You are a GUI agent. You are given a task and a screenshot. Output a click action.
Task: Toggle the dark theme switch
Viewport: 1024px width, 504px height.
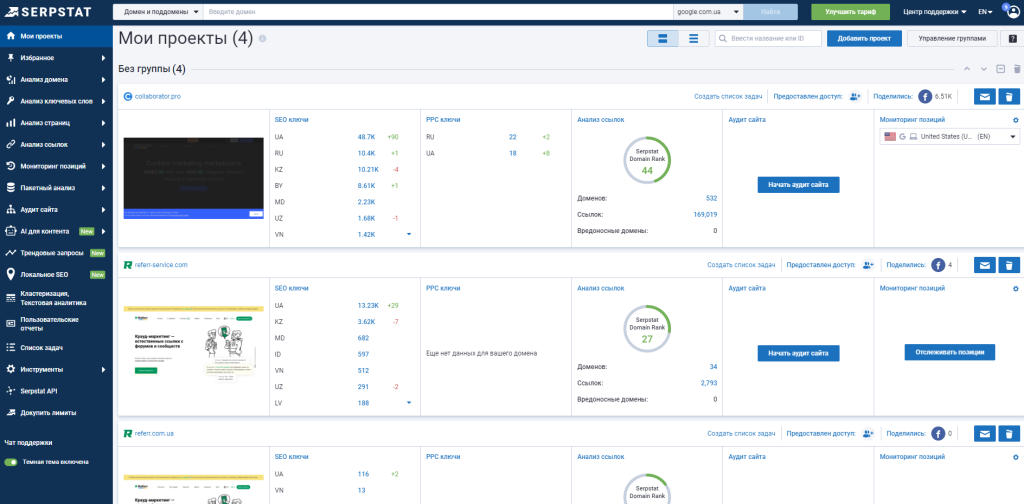pos(11,462)
